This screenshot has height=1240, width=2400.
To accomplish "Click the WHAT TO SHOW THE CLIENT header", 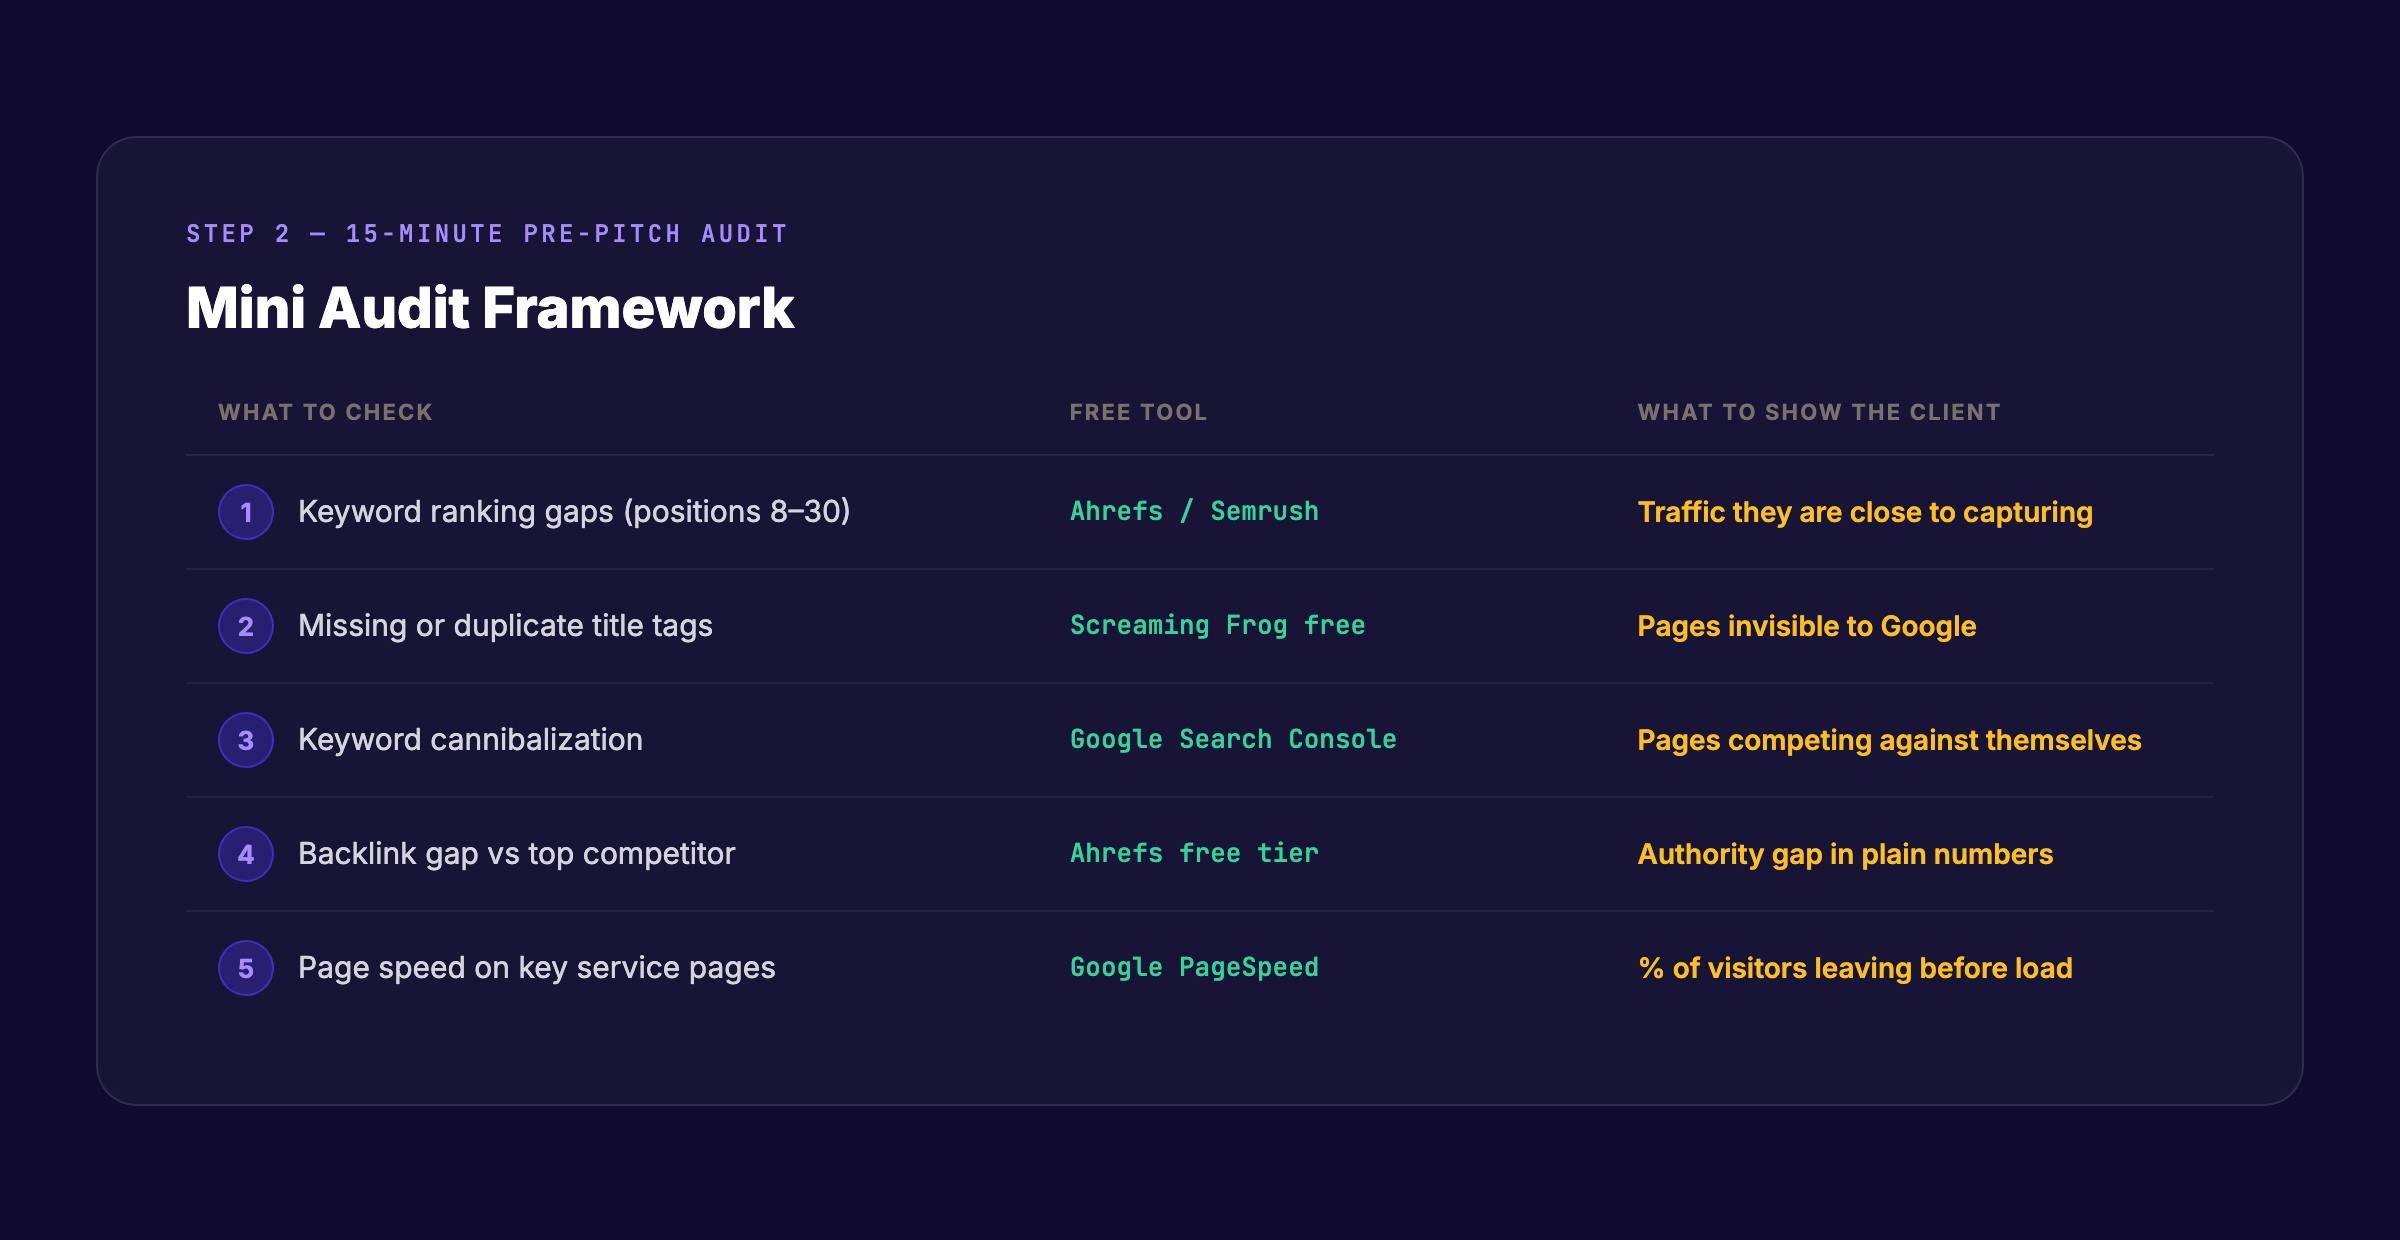I will (1818, 411).
